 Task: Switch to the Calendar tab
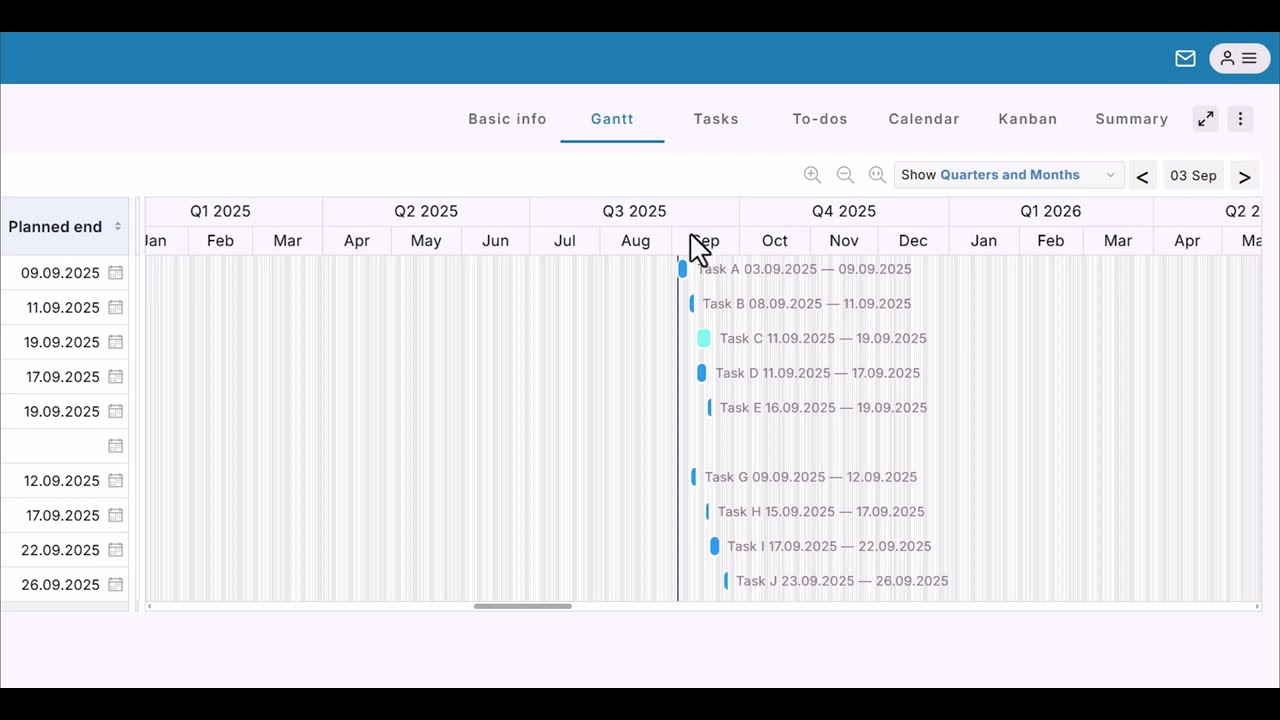tap(924, 119)
